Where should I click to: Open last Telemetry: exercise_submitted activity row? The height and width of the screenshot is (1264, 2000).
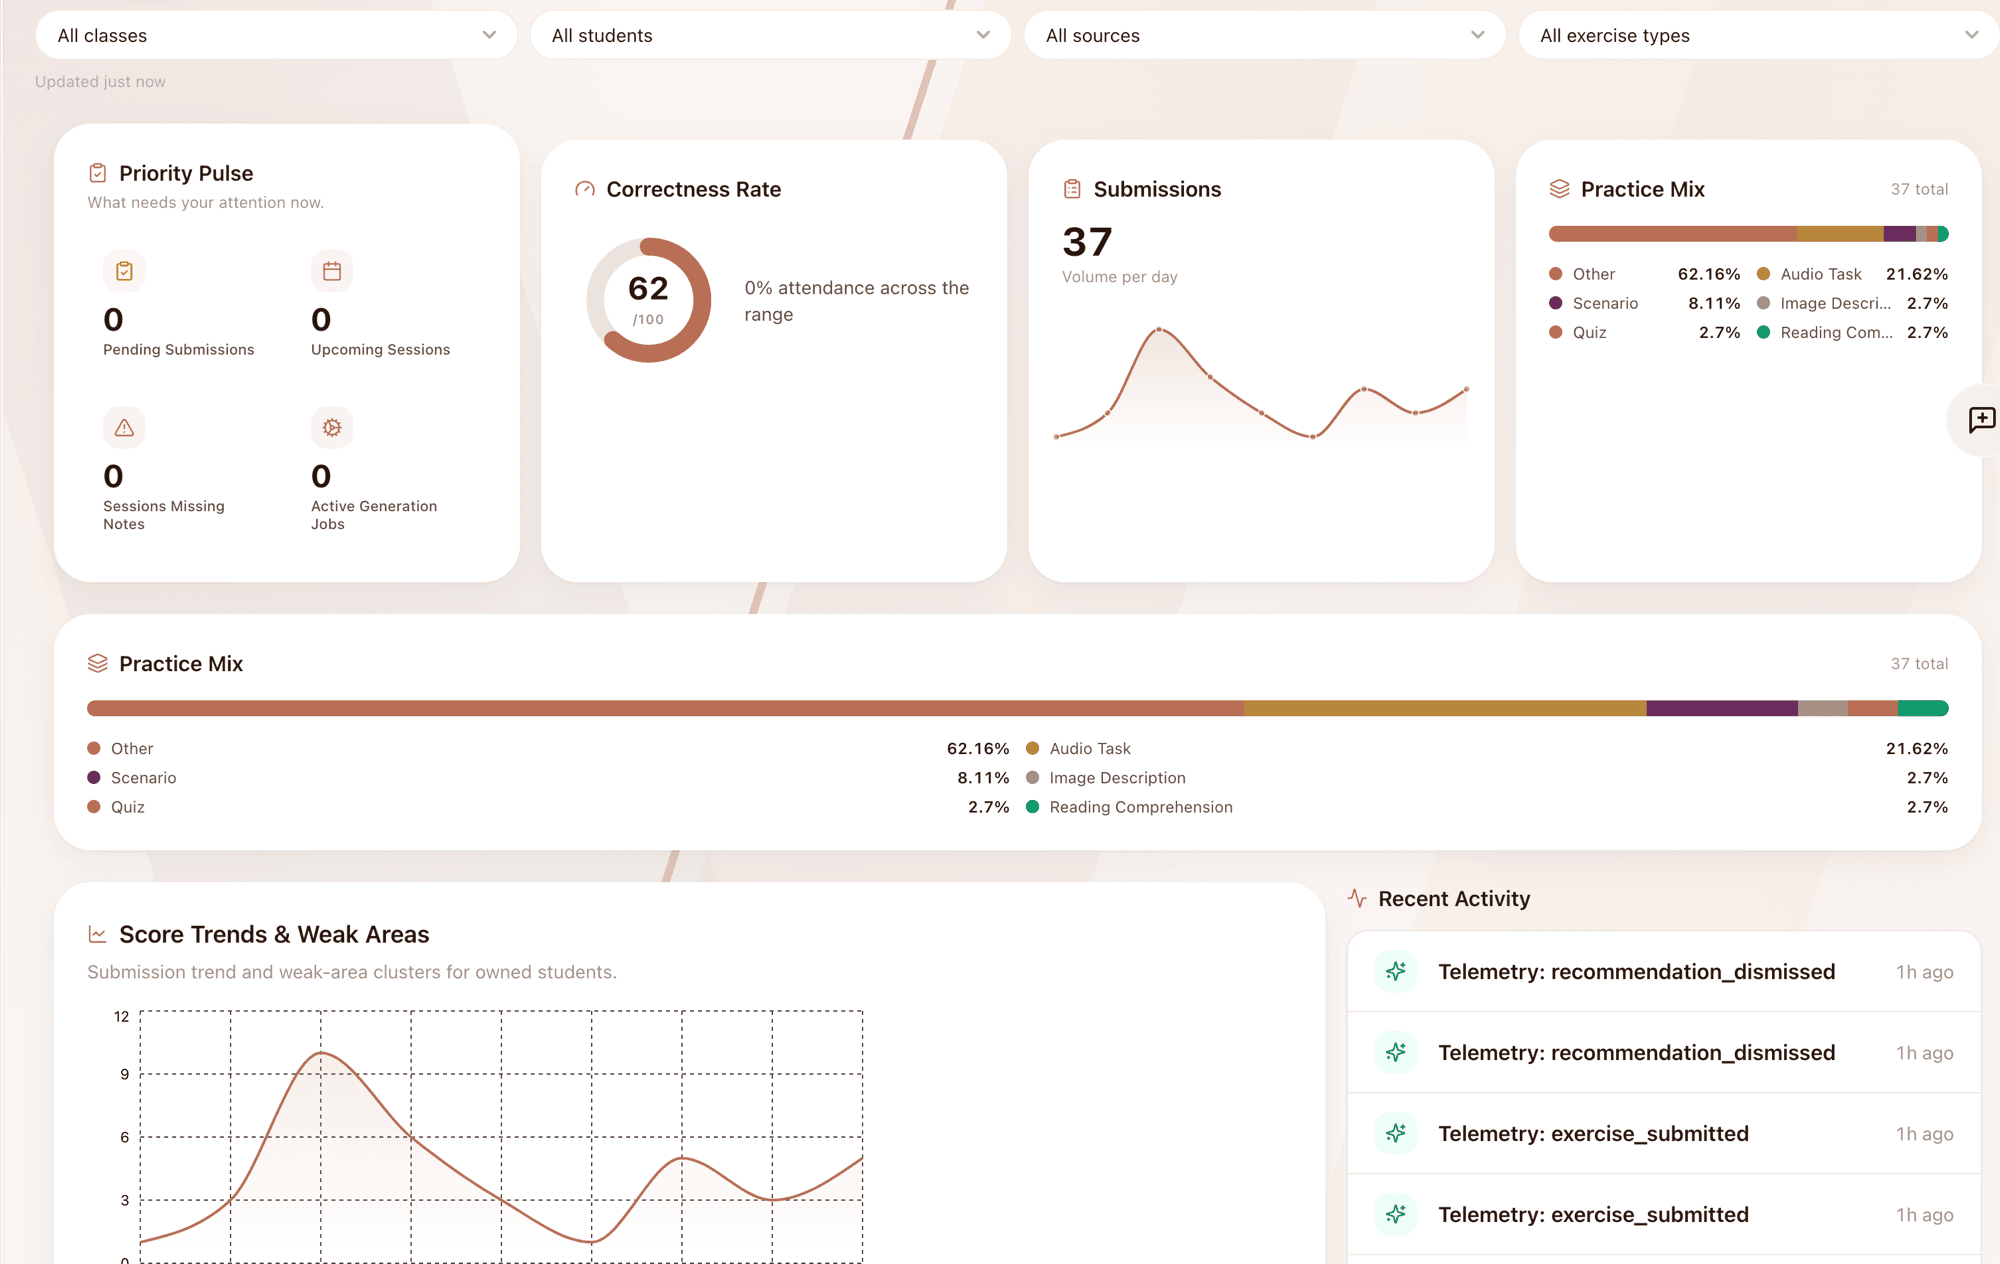tap(1664, 1214)
